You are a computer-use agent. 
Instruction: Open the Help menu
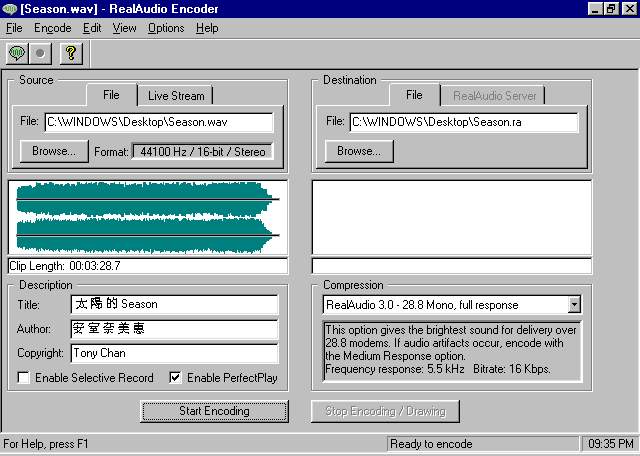[x=207, y=28]
